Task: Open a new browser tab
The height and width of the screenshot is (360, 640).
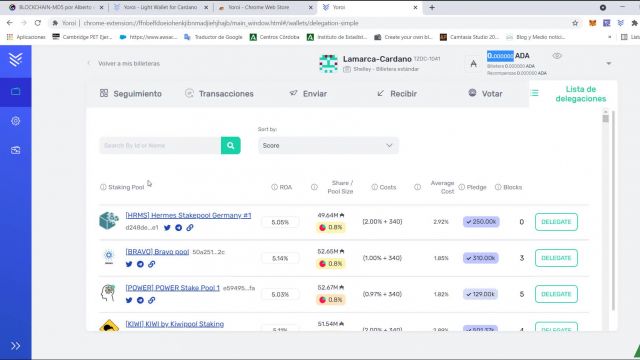Action: [432, 7]
